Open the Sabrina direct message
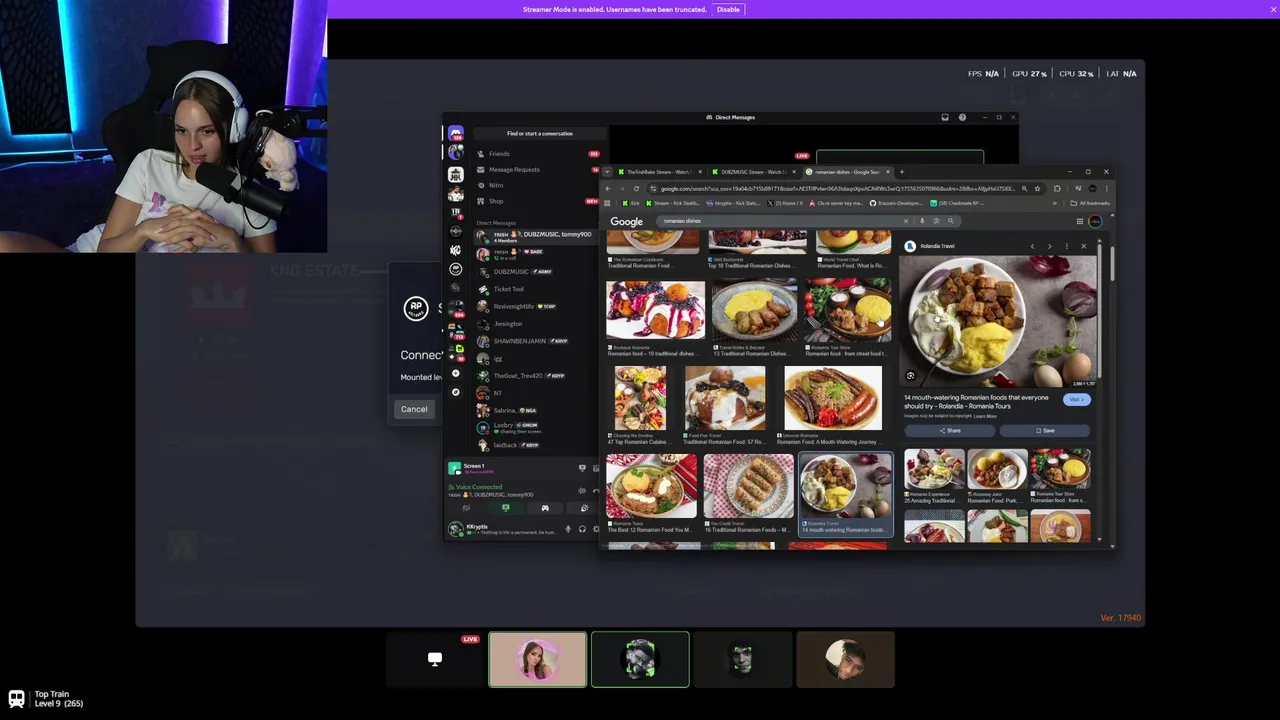1280x720 pixels. pyautogui.click(x=538, y=410)
